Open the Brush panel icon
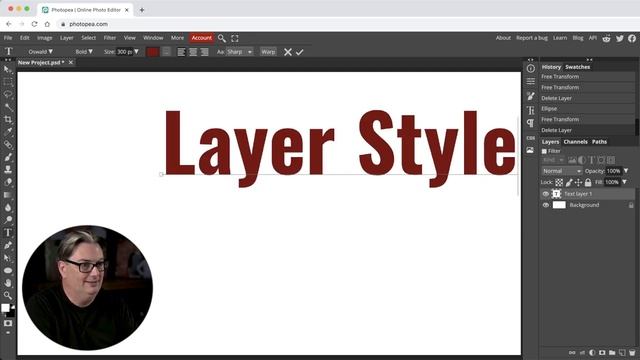Image resolution: width=640 pixels, height=360 pixels. pyautogui.click(x=531, y=96)
